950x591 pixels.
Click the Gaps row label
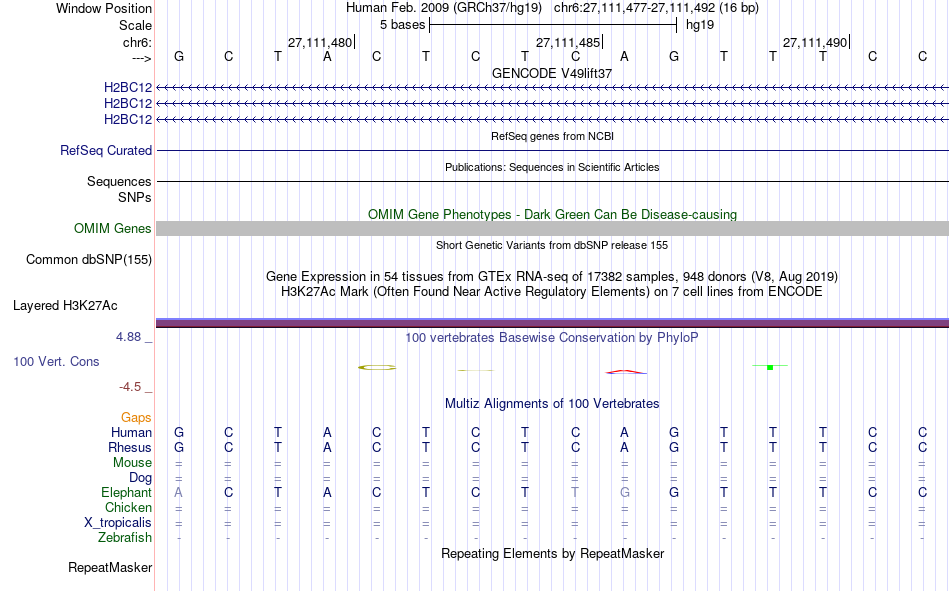(136, 417)
